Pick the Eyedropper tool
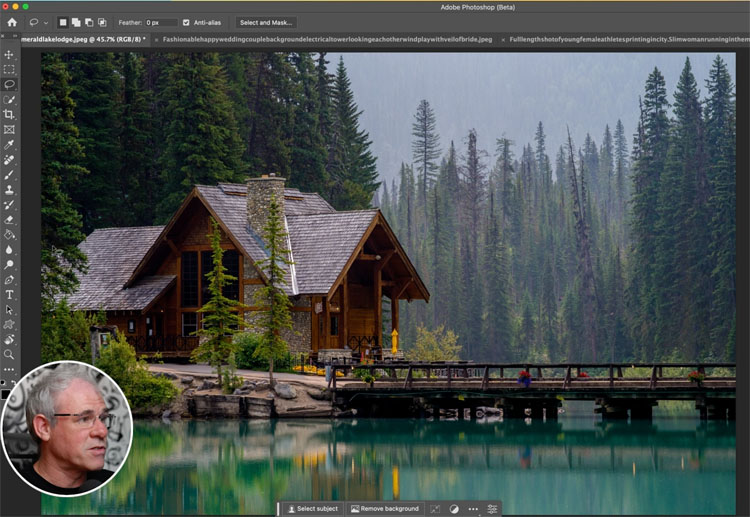The width and height of the screenshot is (750, 517). [x=9, y=145]
